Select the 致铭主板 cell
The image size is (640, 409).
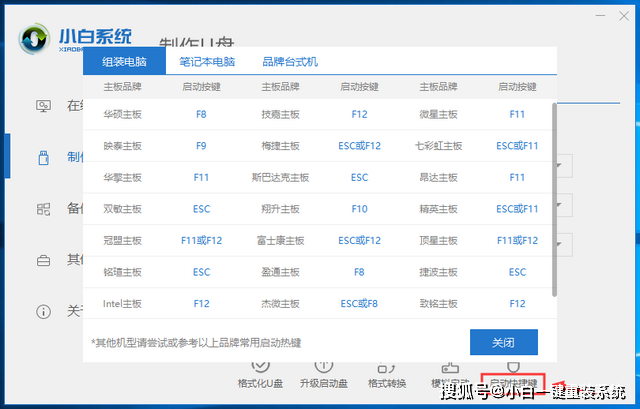pyautogui.click(x=438, y=304)
